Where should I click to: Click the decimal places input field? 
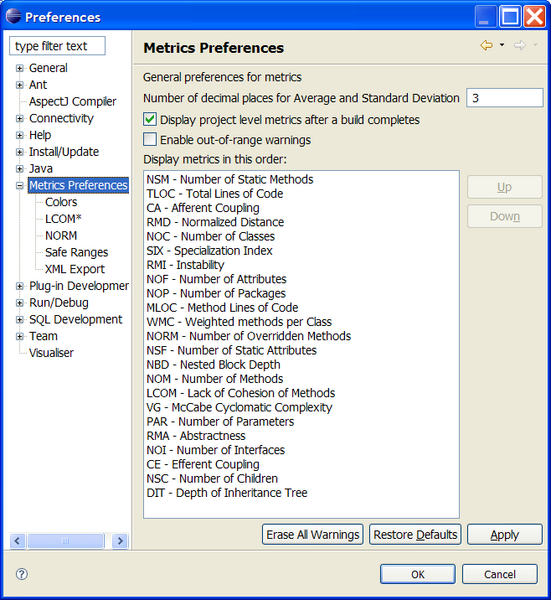tap(505, 98)
